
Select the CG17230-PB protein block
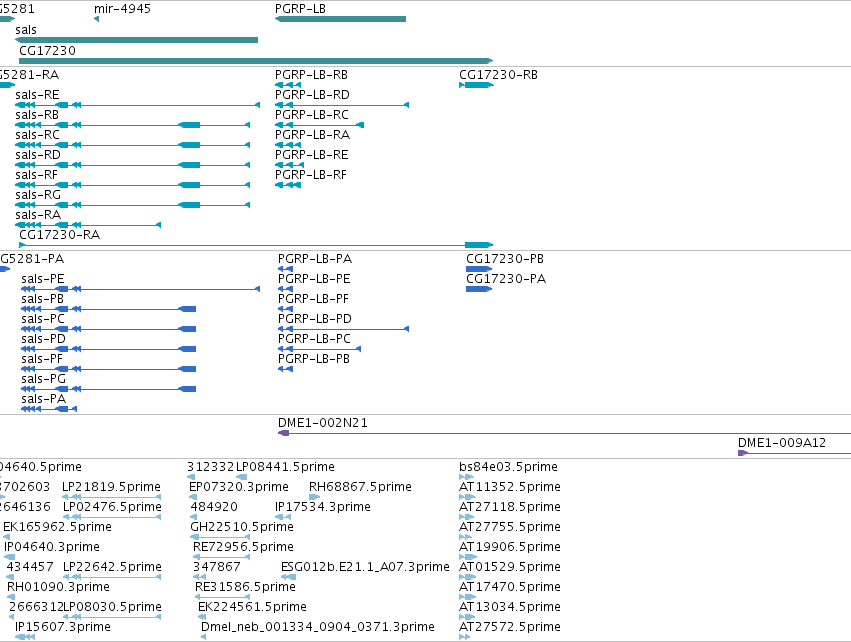point(479,269)
